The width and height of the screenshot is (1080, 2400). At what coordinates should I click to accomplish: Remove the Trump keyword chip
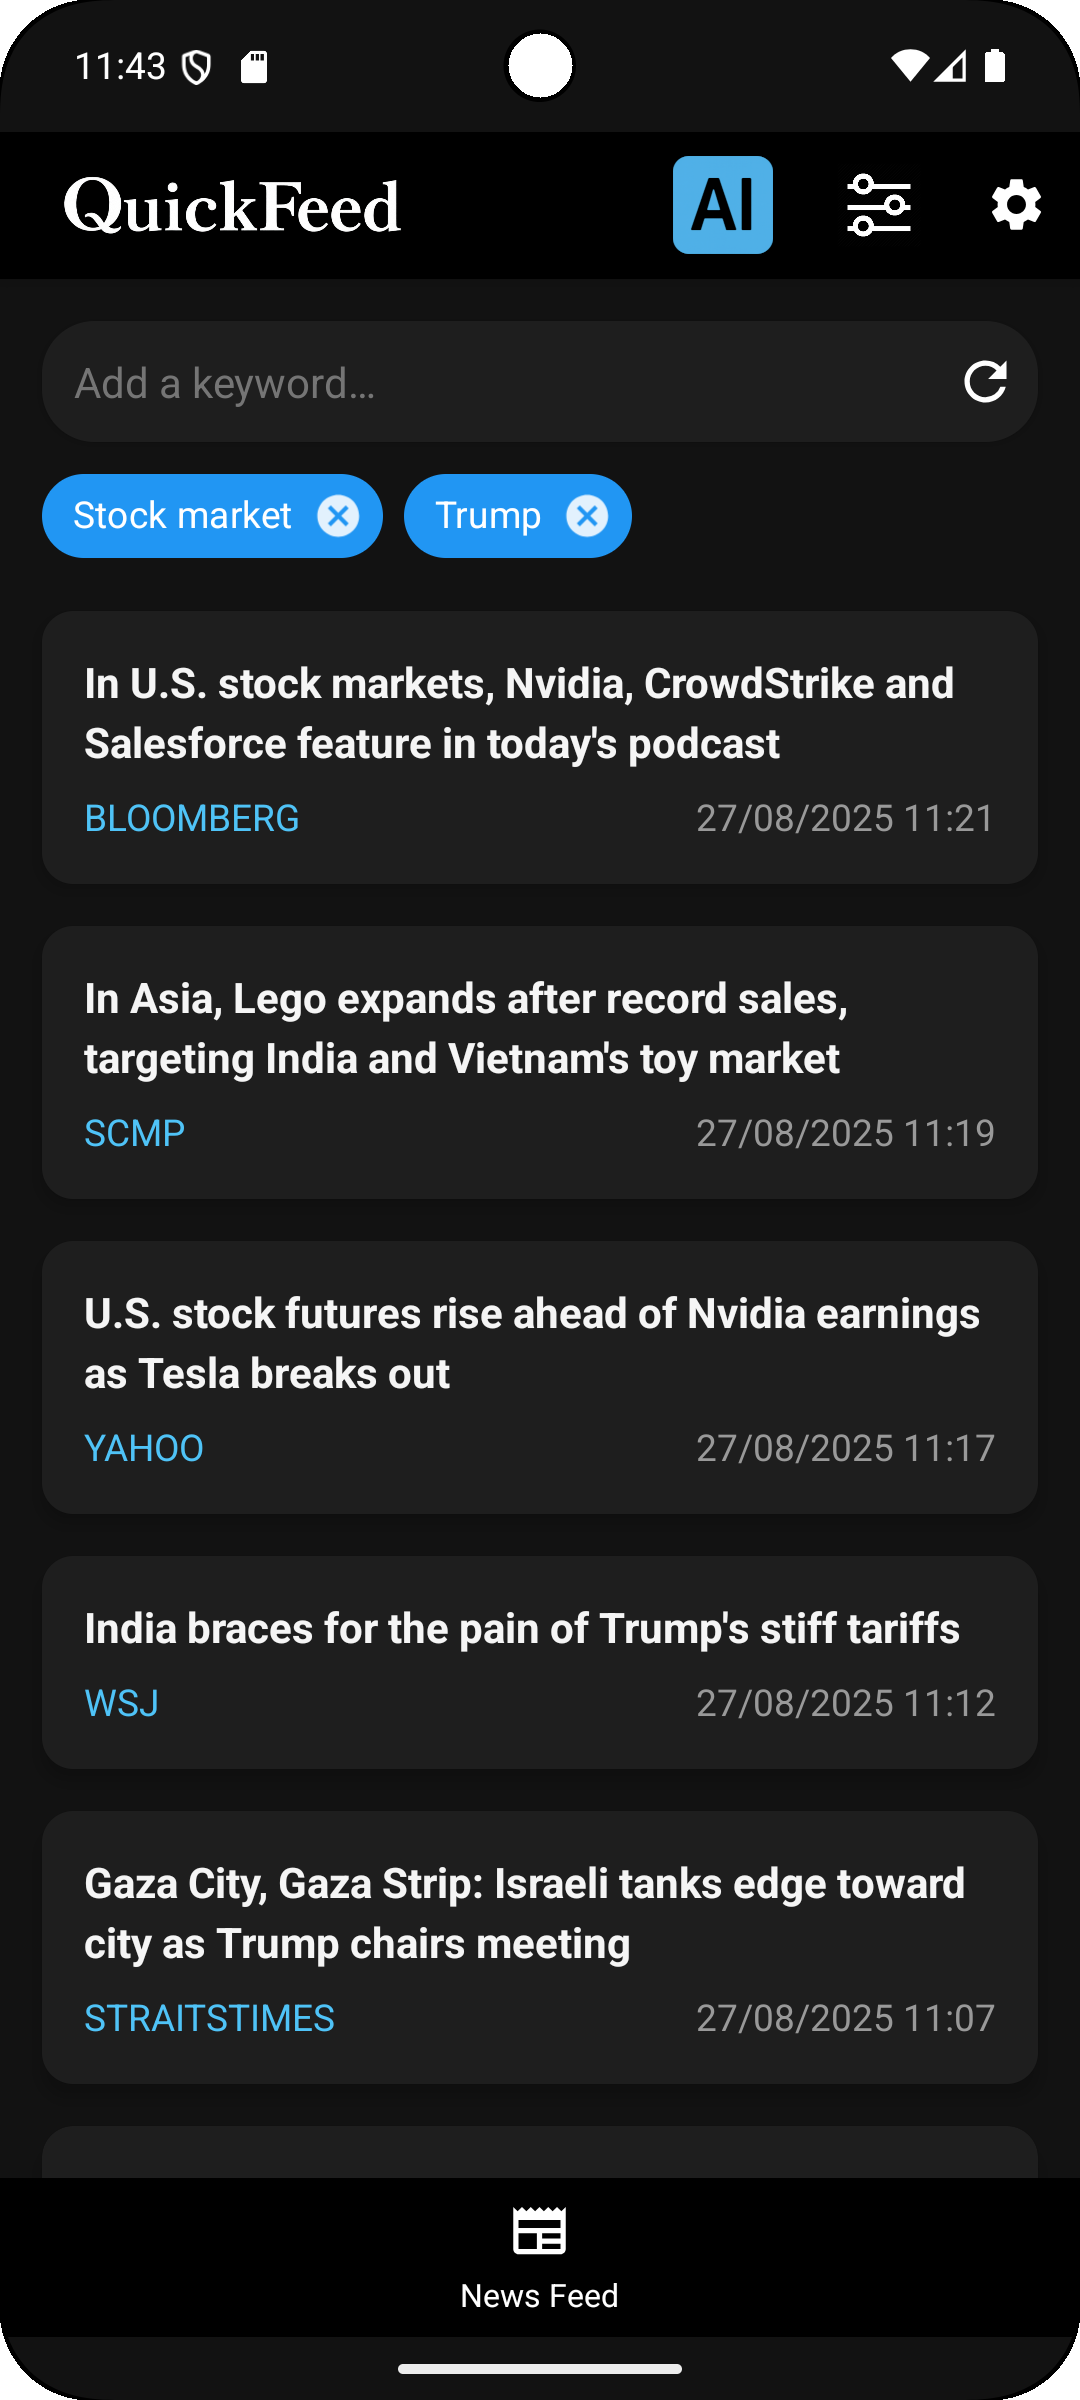coord(587,516)
